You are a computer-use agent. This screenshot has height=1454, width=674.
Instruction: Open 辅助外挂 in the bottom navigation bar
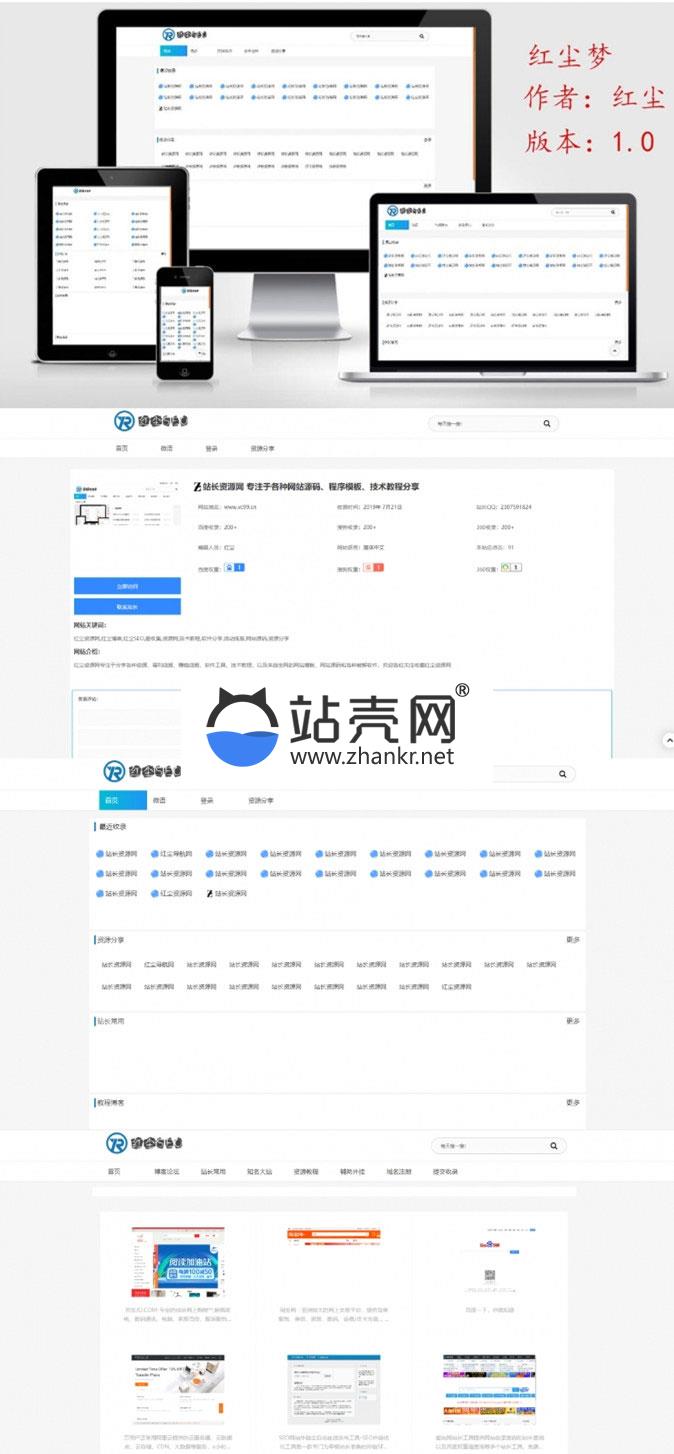coord(352,1171)
